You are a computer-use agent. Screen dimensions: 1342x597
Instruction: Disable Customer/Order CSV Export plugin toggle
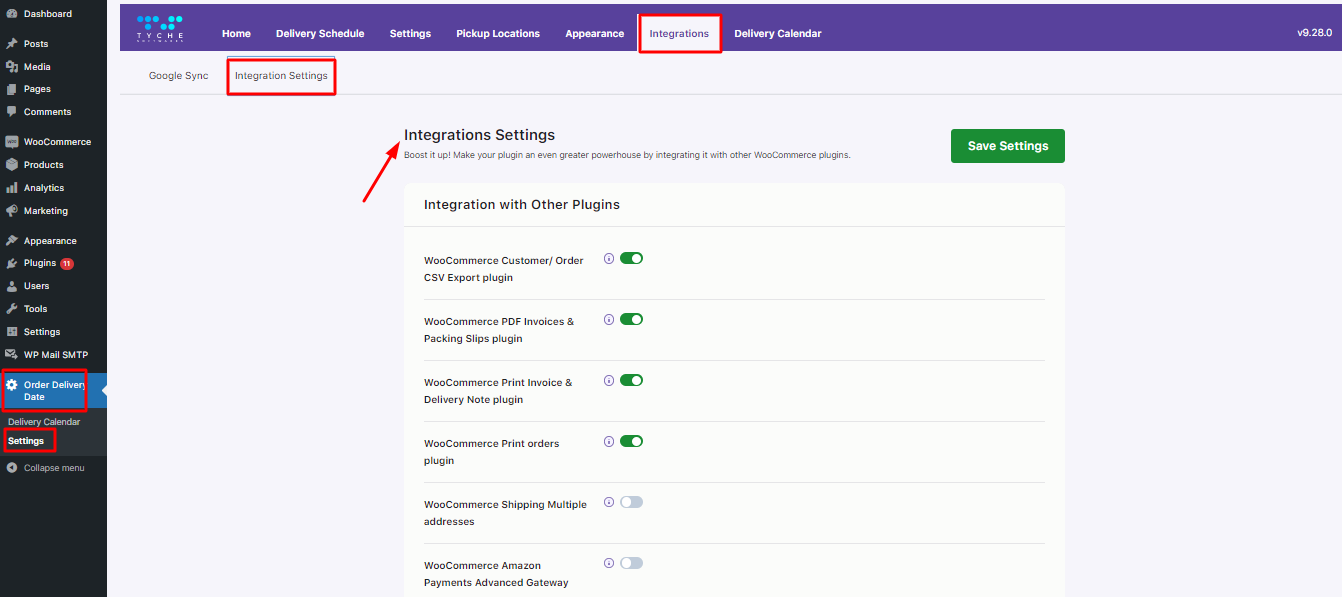631,258
